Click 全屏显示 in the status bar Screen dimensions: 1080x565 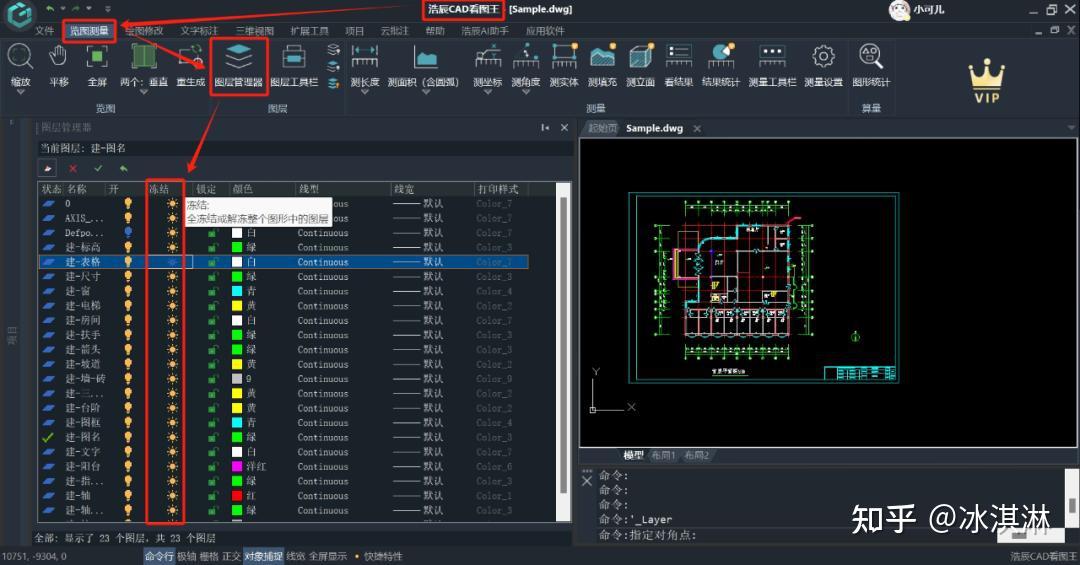pos(328,556)
